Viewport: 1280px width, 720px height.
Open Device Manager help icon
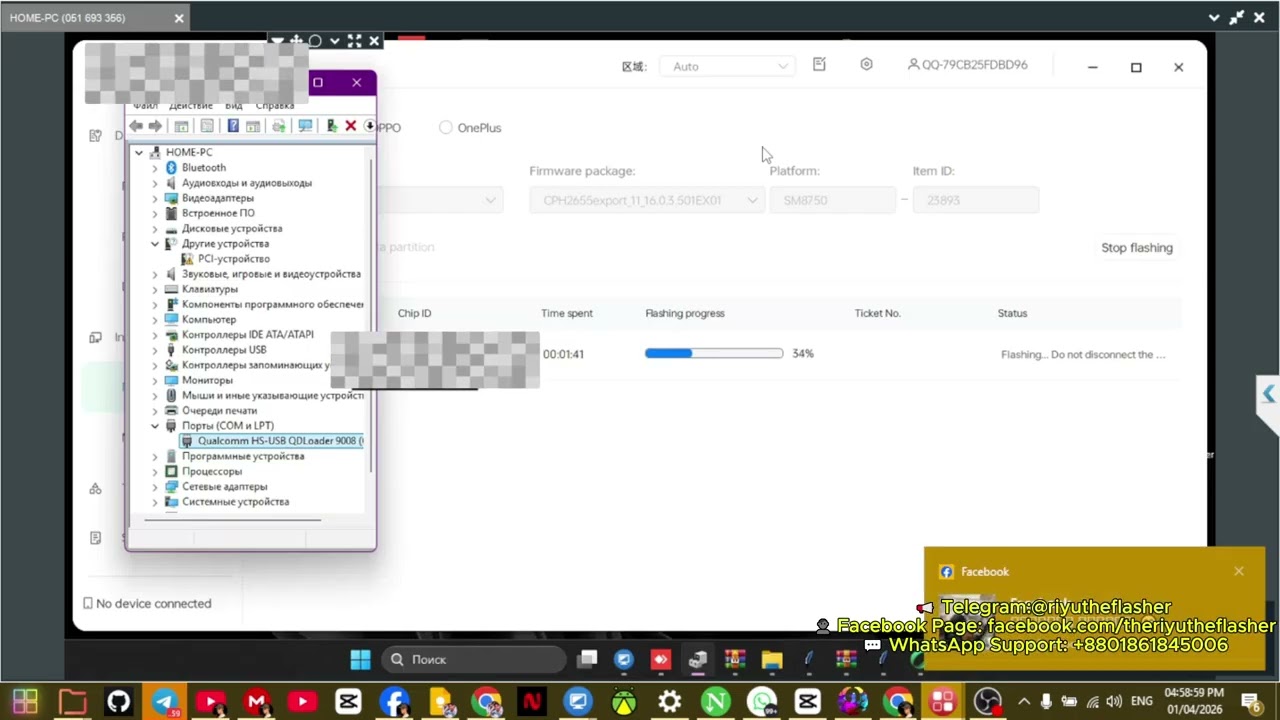click(x=233, y=126)
